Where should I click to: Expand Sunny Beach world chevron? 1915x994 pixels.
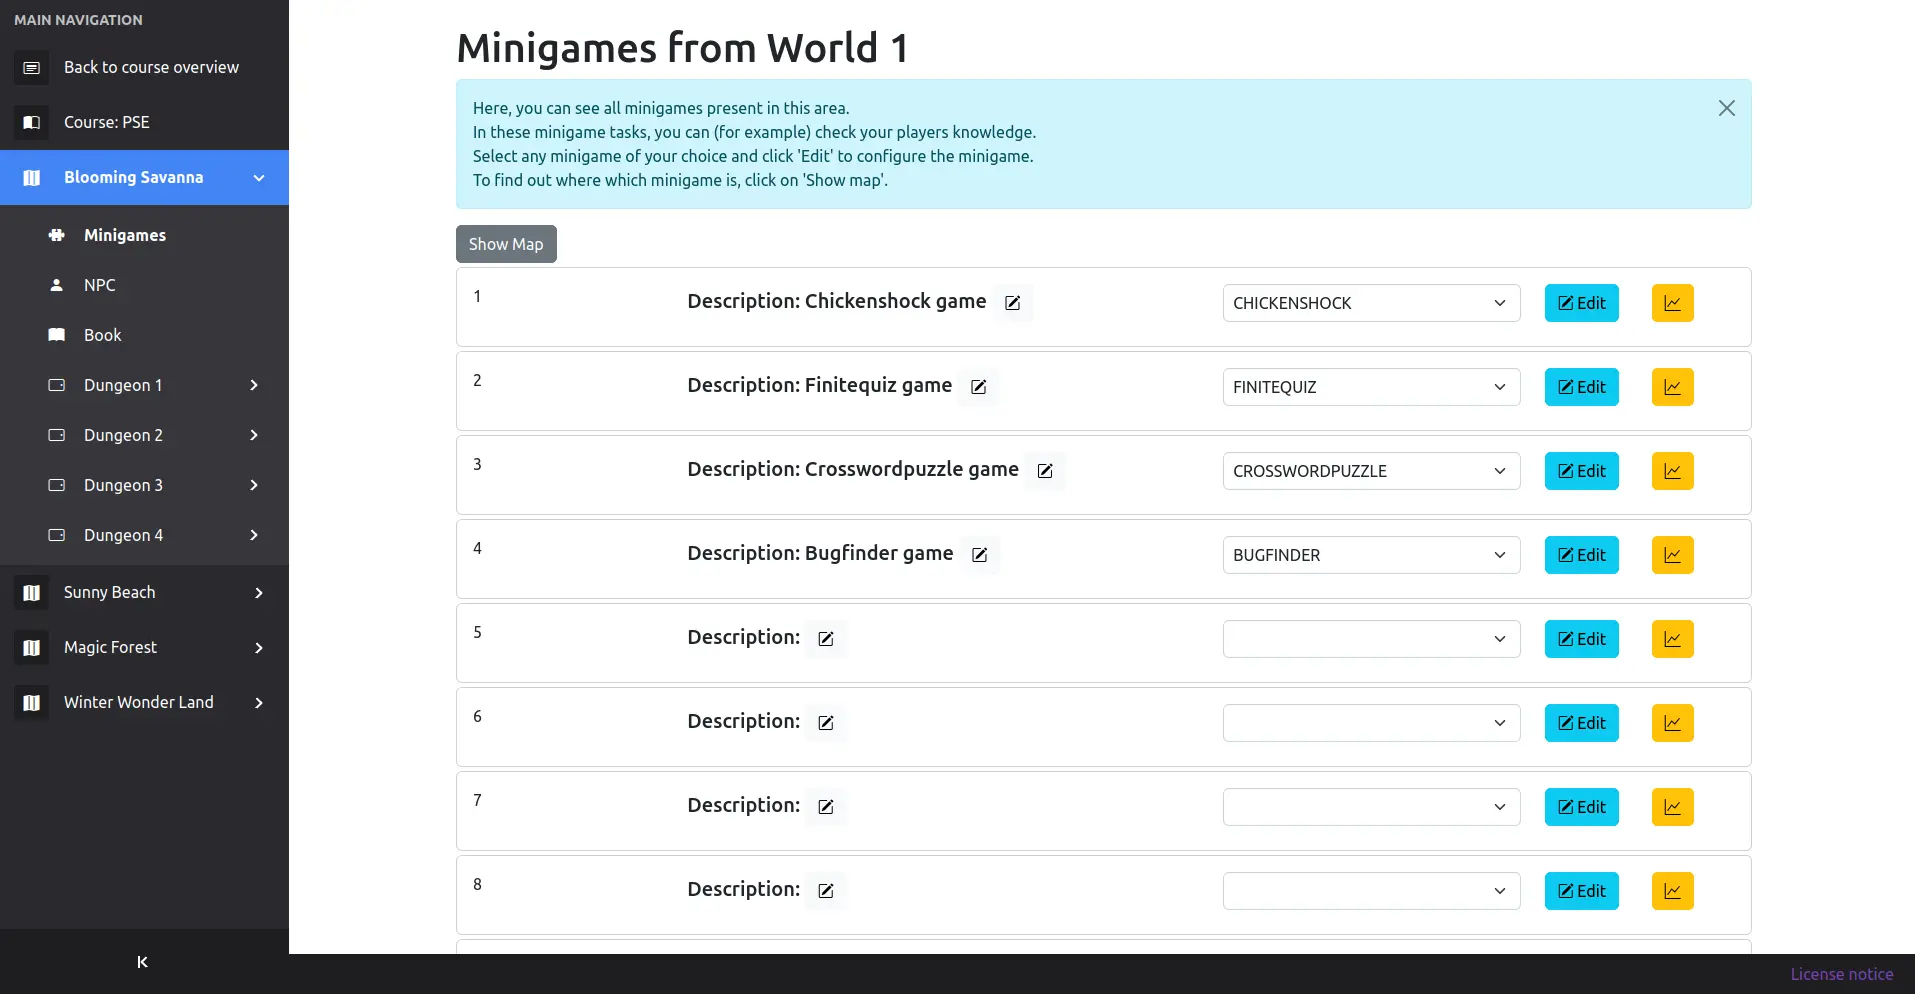tap(259, 593)
